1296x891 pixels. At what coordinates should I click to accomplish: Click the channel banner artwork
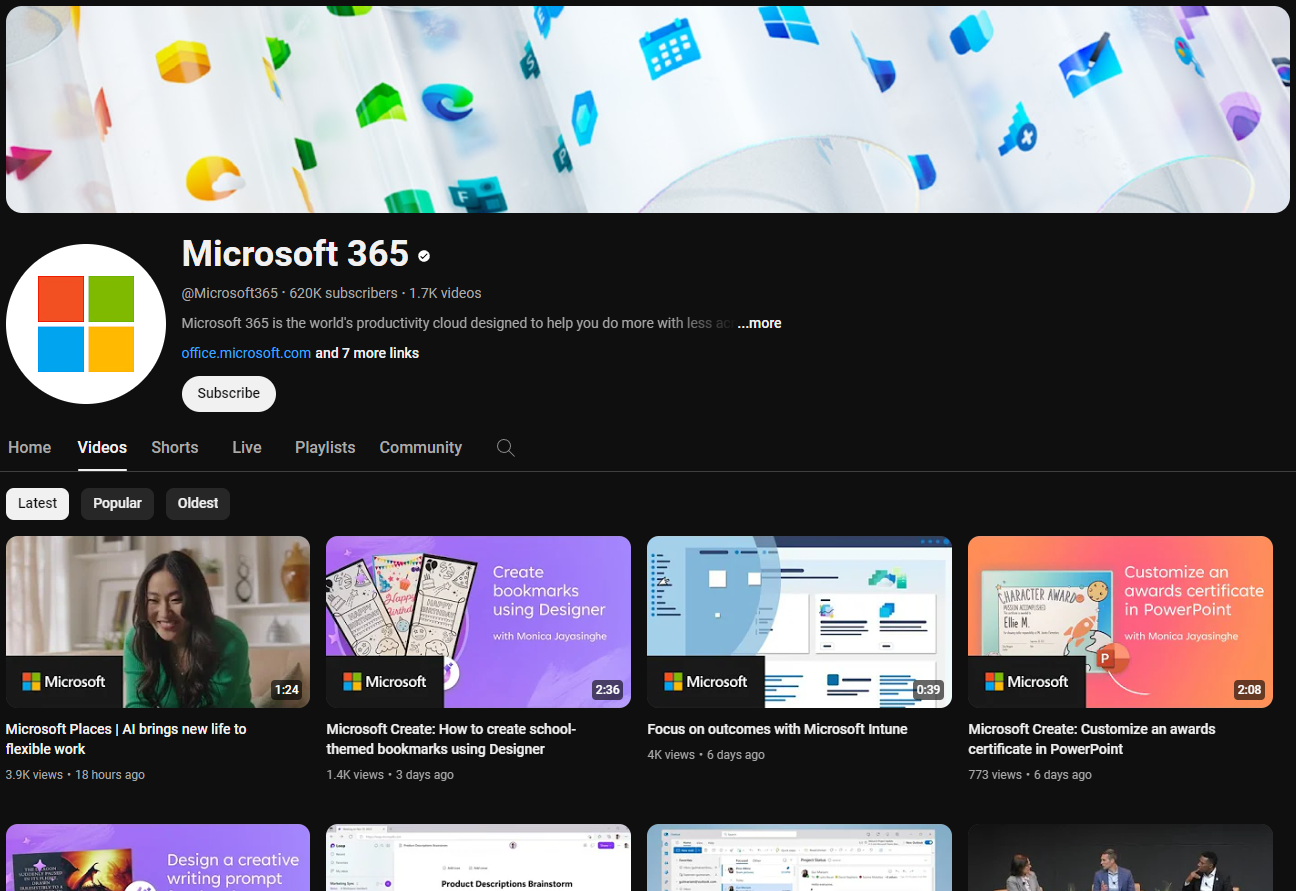click(x=648, y=108)
